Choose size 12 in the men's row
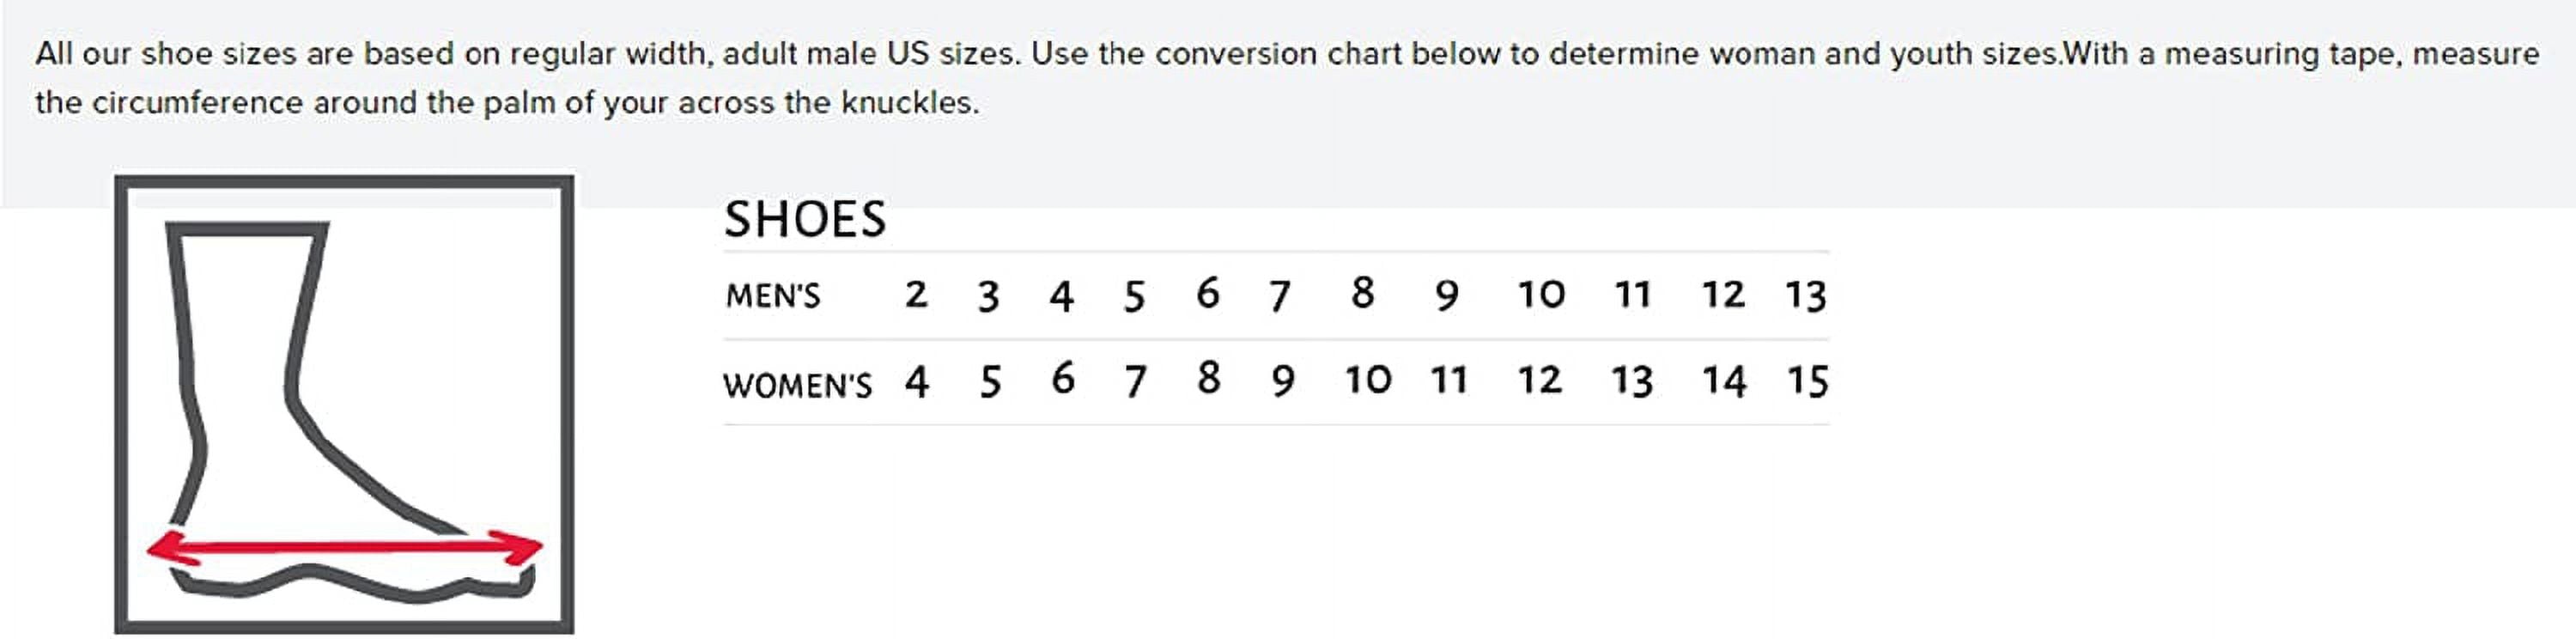2576x639 pixels. (1723, 295)
